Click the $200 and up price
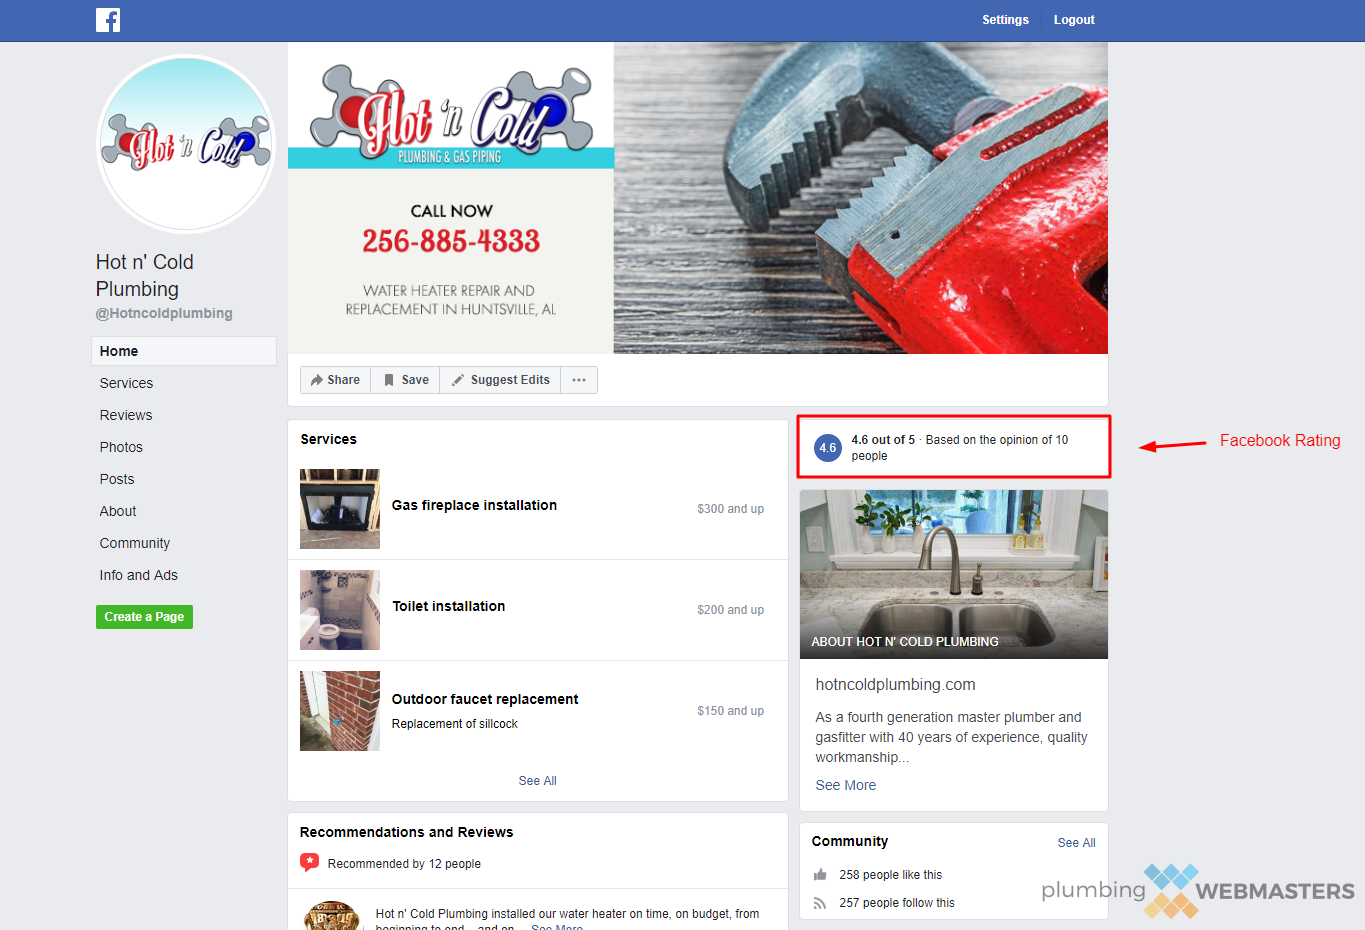Image resolution: width=1365 pixels, height=930 pixels. [731, 610]
